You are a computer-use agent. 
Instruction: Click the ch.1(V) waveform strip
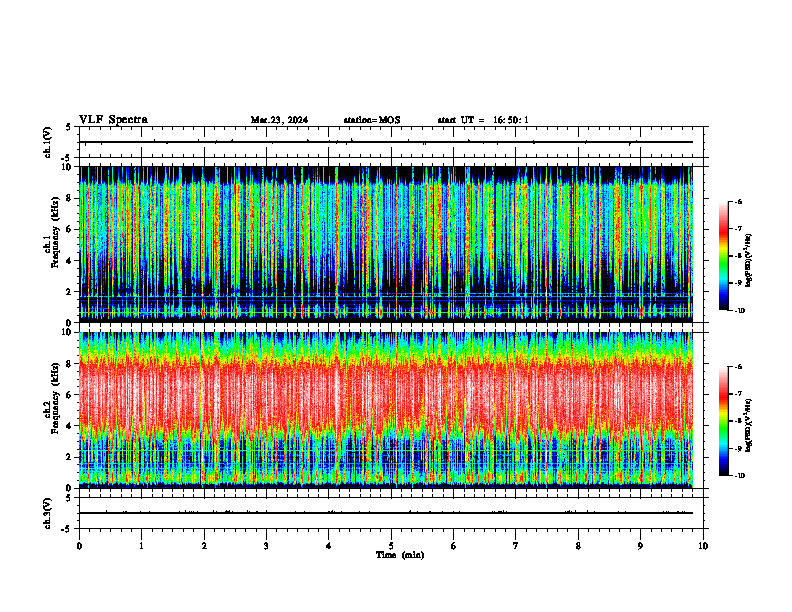(x=391, y=142)
